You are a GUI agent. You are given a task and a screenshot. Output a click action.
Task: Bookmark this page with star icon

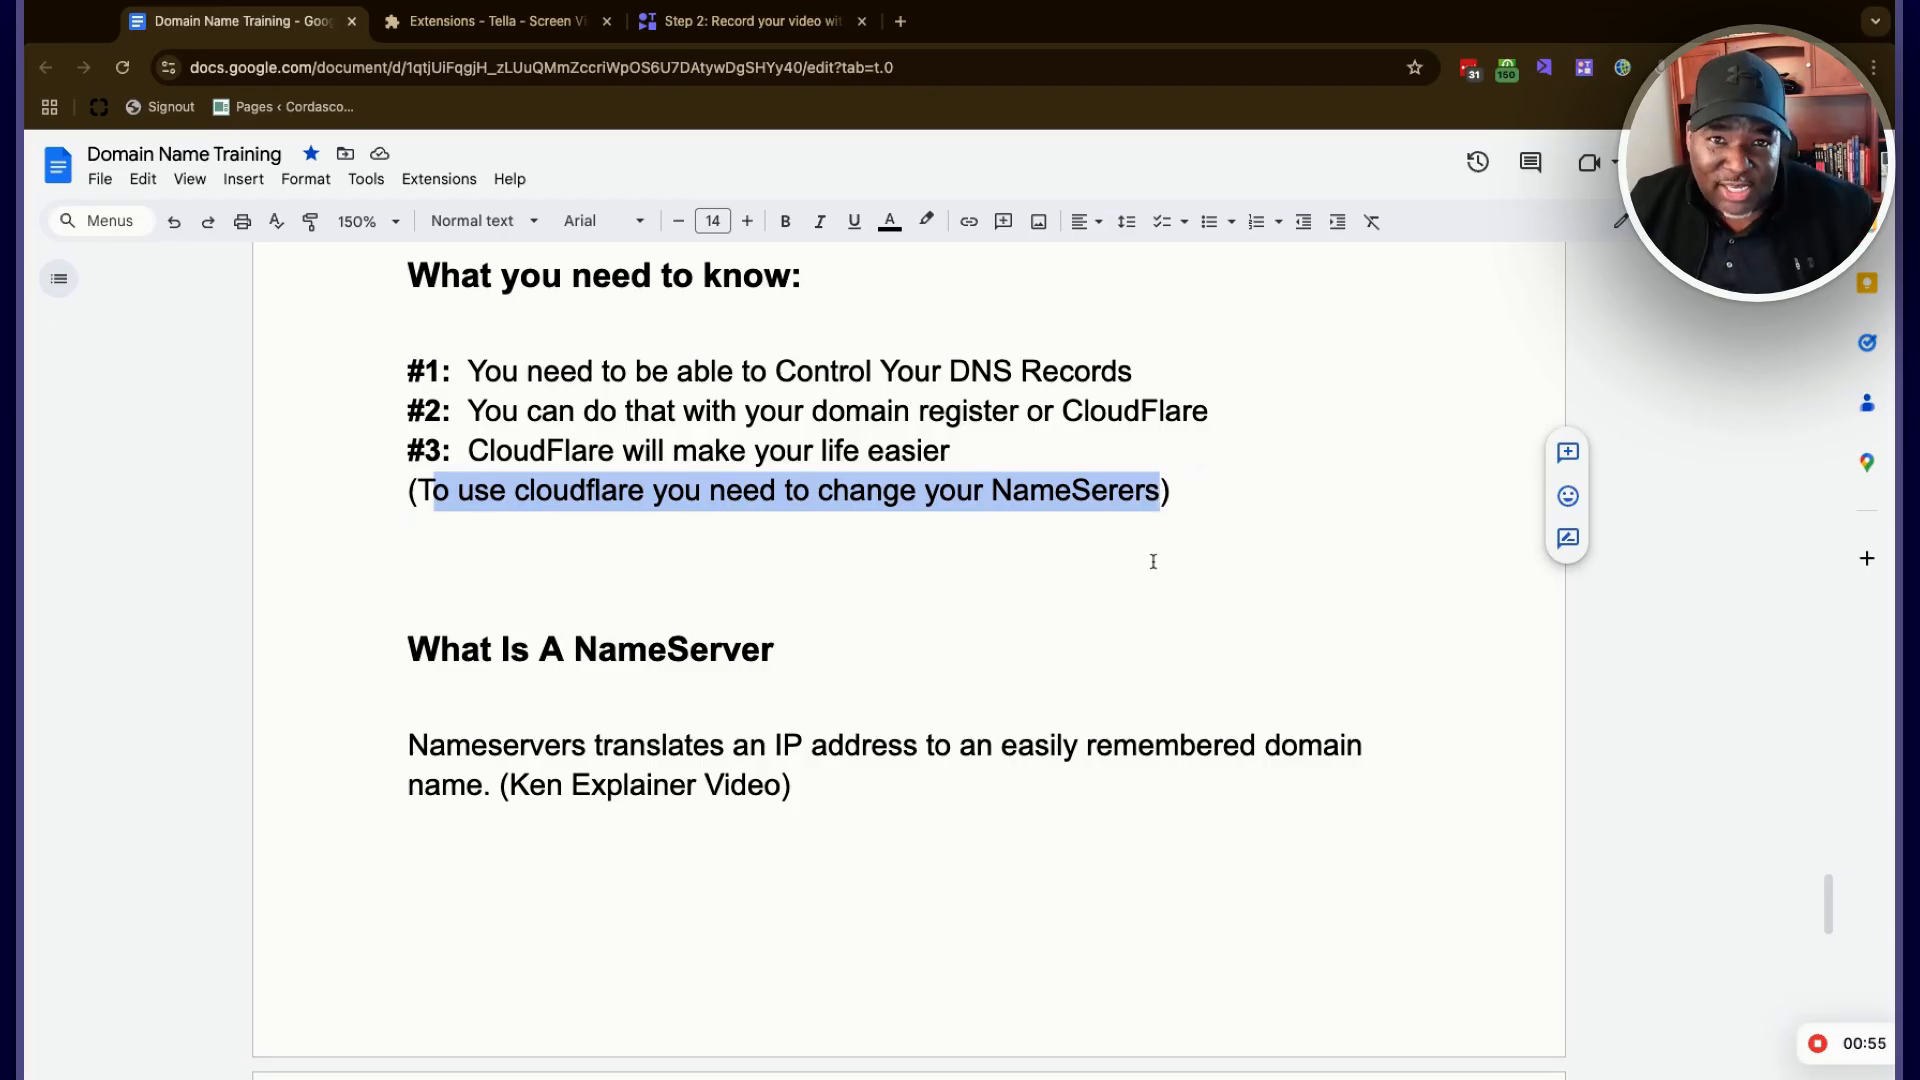click(1414, 67)
